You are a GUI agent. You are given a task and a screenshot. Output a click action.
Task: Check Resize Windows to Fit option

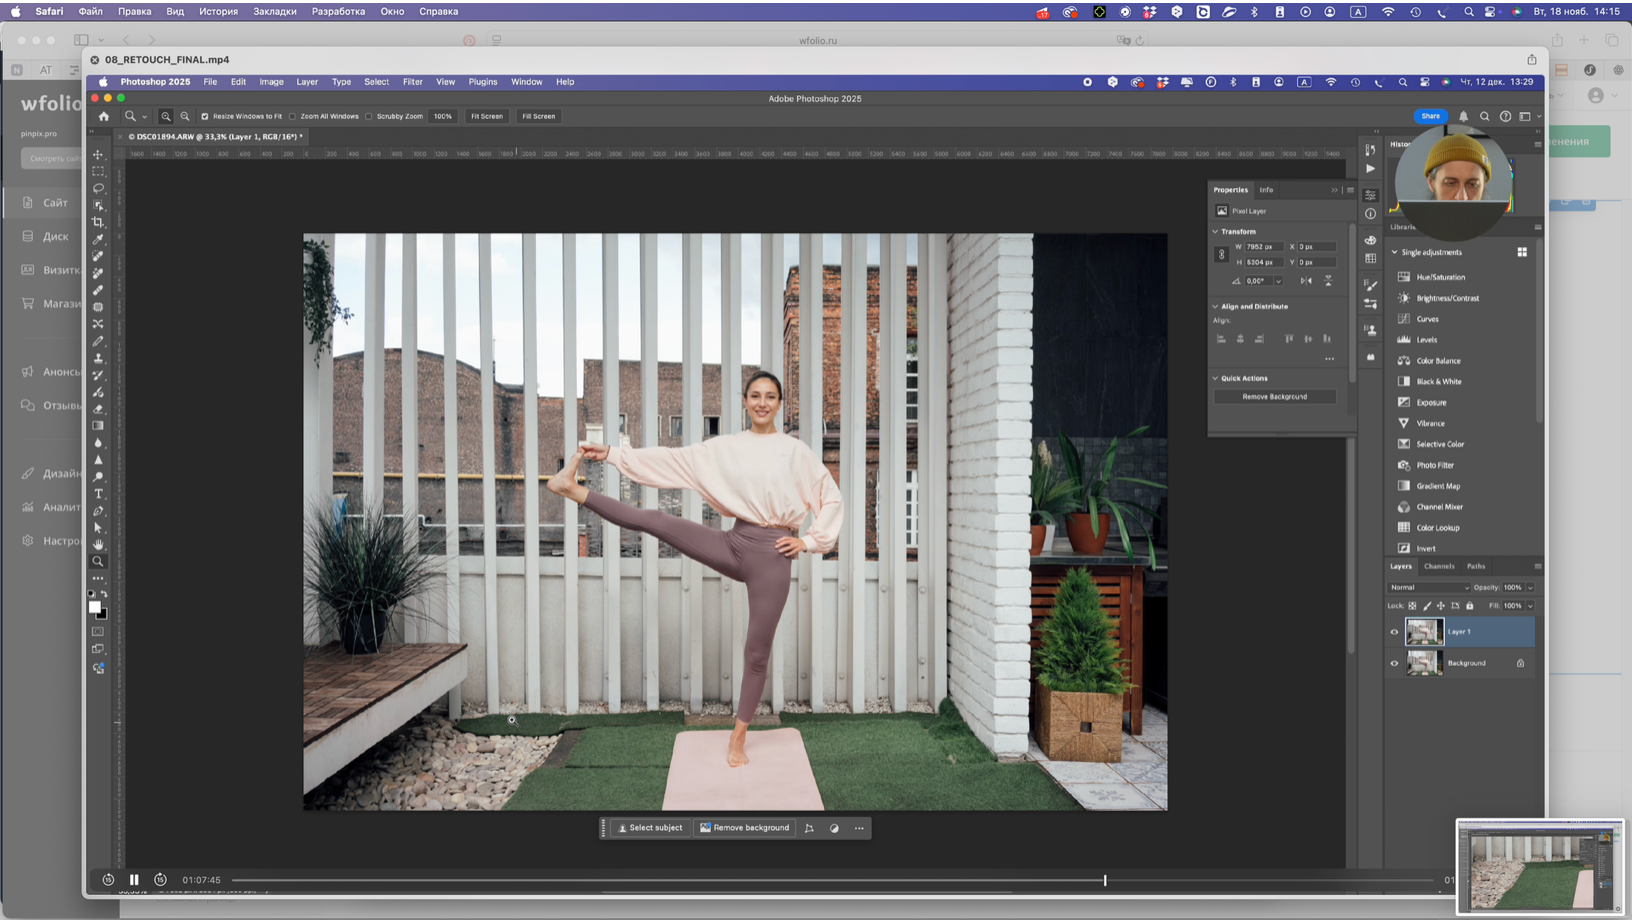point(205,116)
